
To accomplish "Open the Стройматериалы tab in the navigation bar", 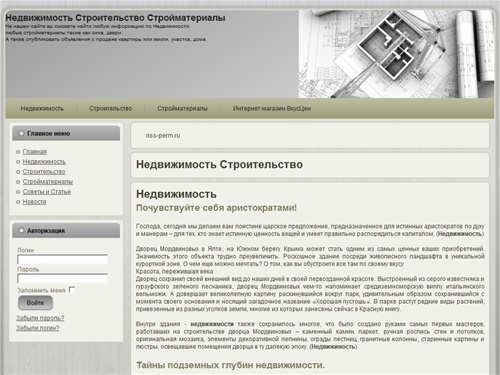I will pyautogui.click(x=182, y=109).
